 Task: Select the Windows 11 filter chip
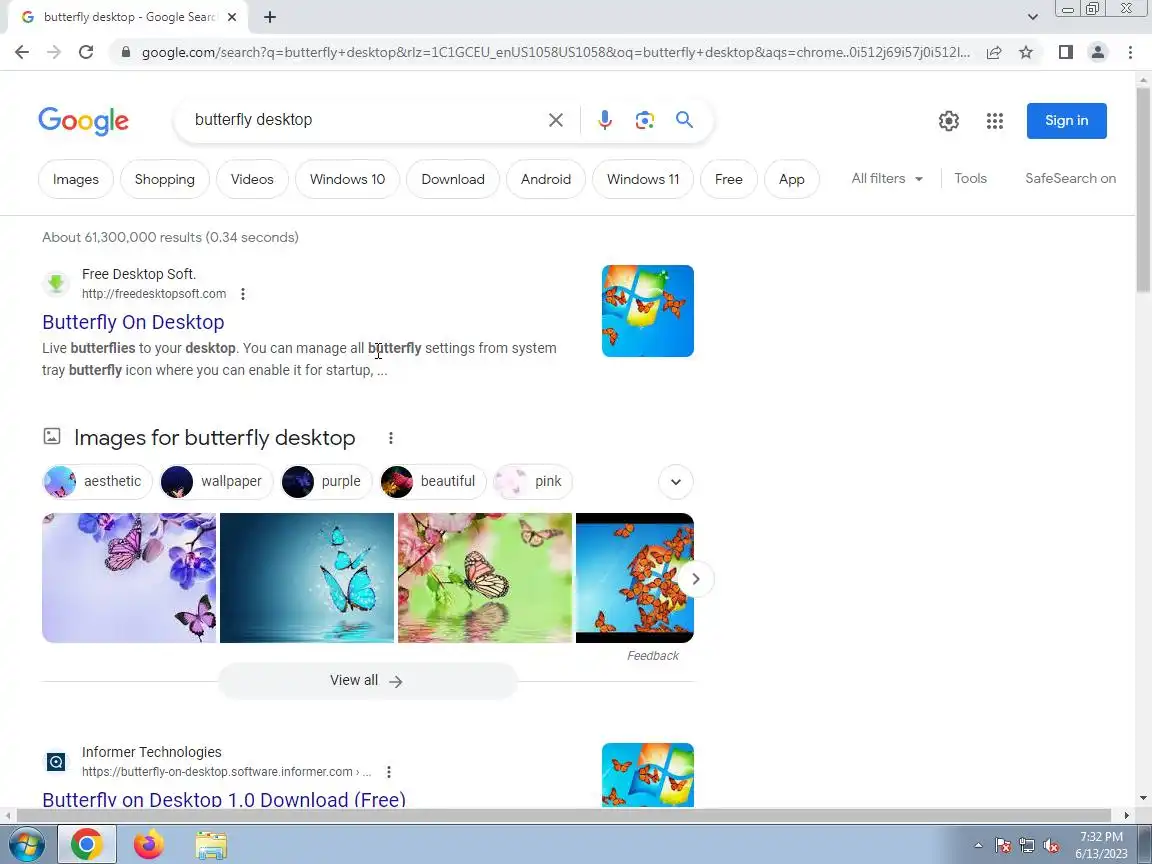coord(643,179)
